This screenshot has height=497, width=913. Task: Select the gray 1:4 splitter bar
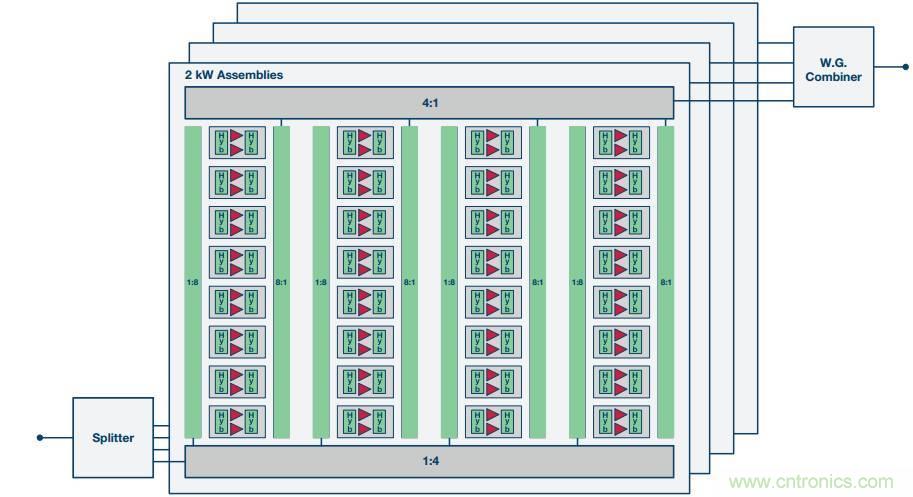point(429,461)
